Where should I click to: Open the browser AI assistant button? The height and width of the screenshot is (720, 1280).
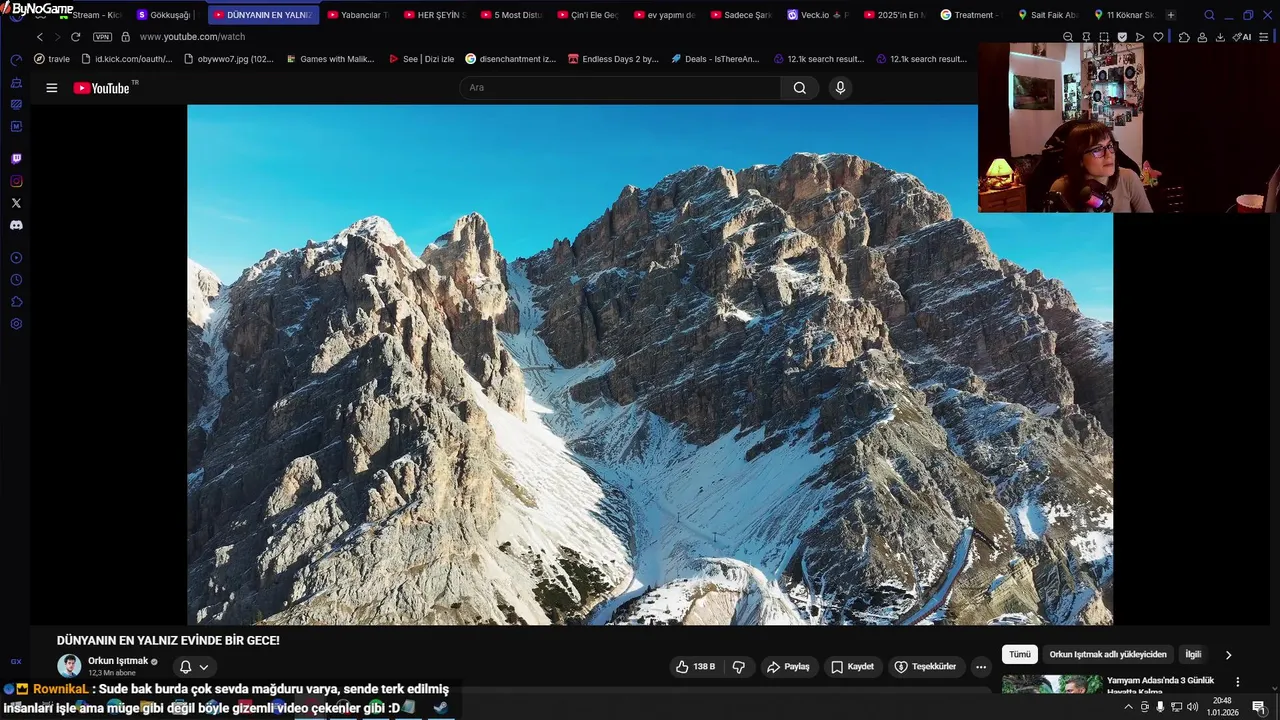pyautogui.click(x=1242, y=37)
